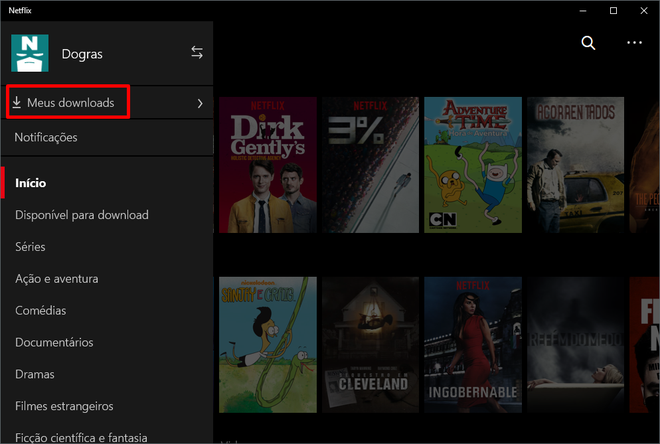Select Início in the sidebar
This screenshot has width=660, height=444.
coord(31,183)
